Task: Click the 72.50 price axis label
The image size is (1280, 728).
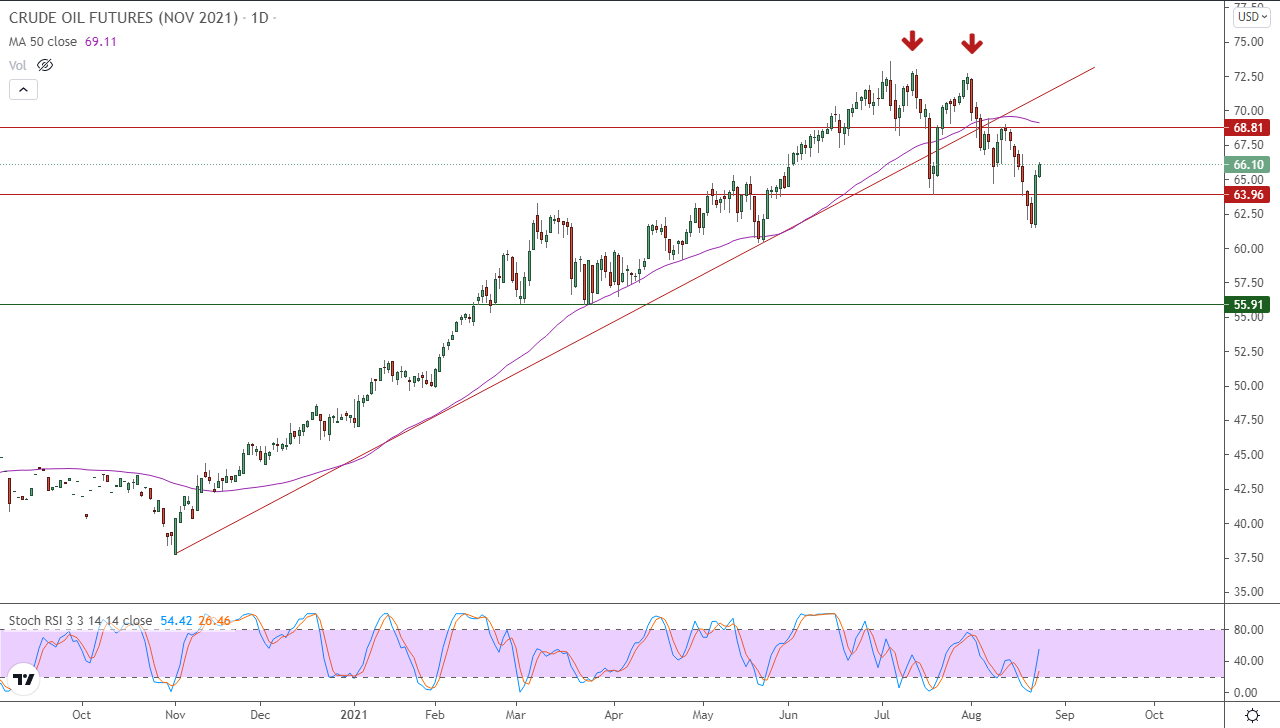Action: click(x=1247, y=77)
